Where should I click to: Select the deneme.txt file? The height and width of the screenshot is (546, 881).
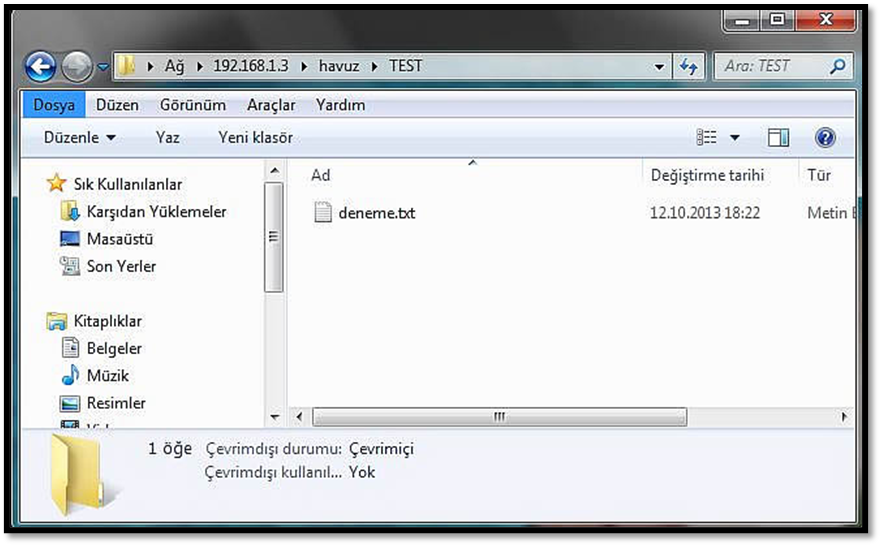(x=376, y=212)
